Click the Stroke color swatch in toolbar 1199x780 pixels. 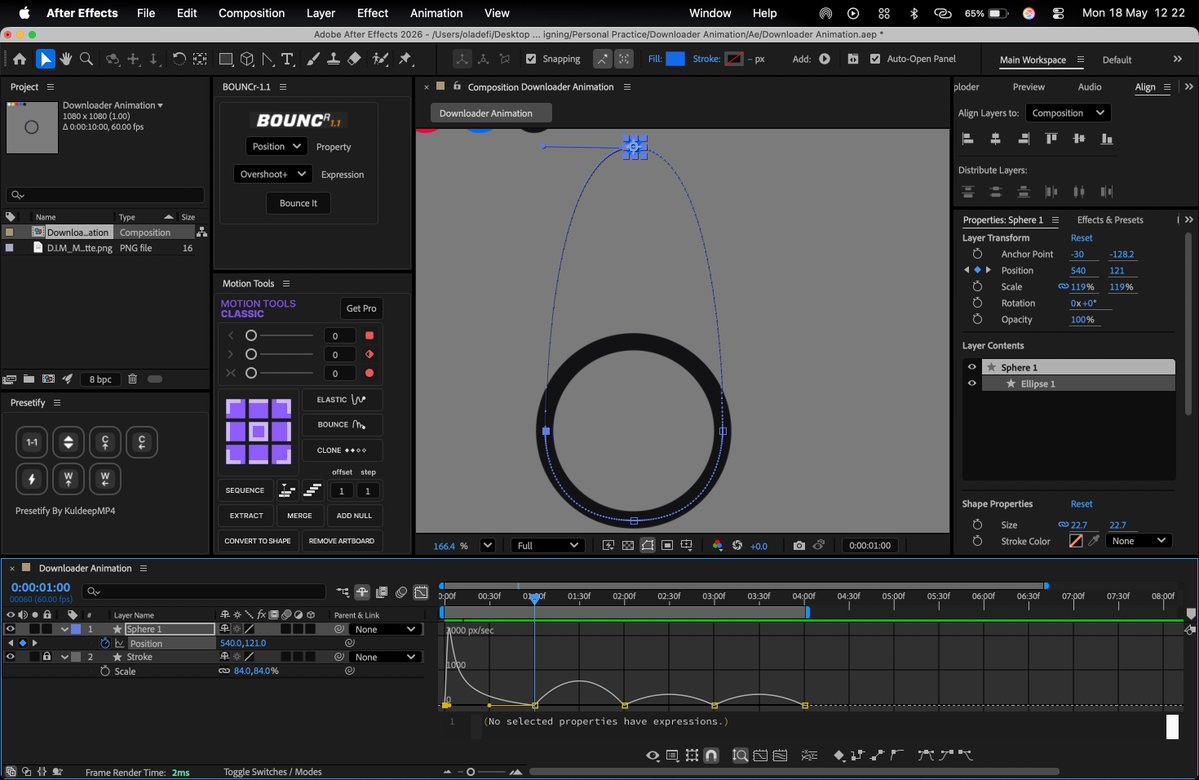(x=734, y=59)
